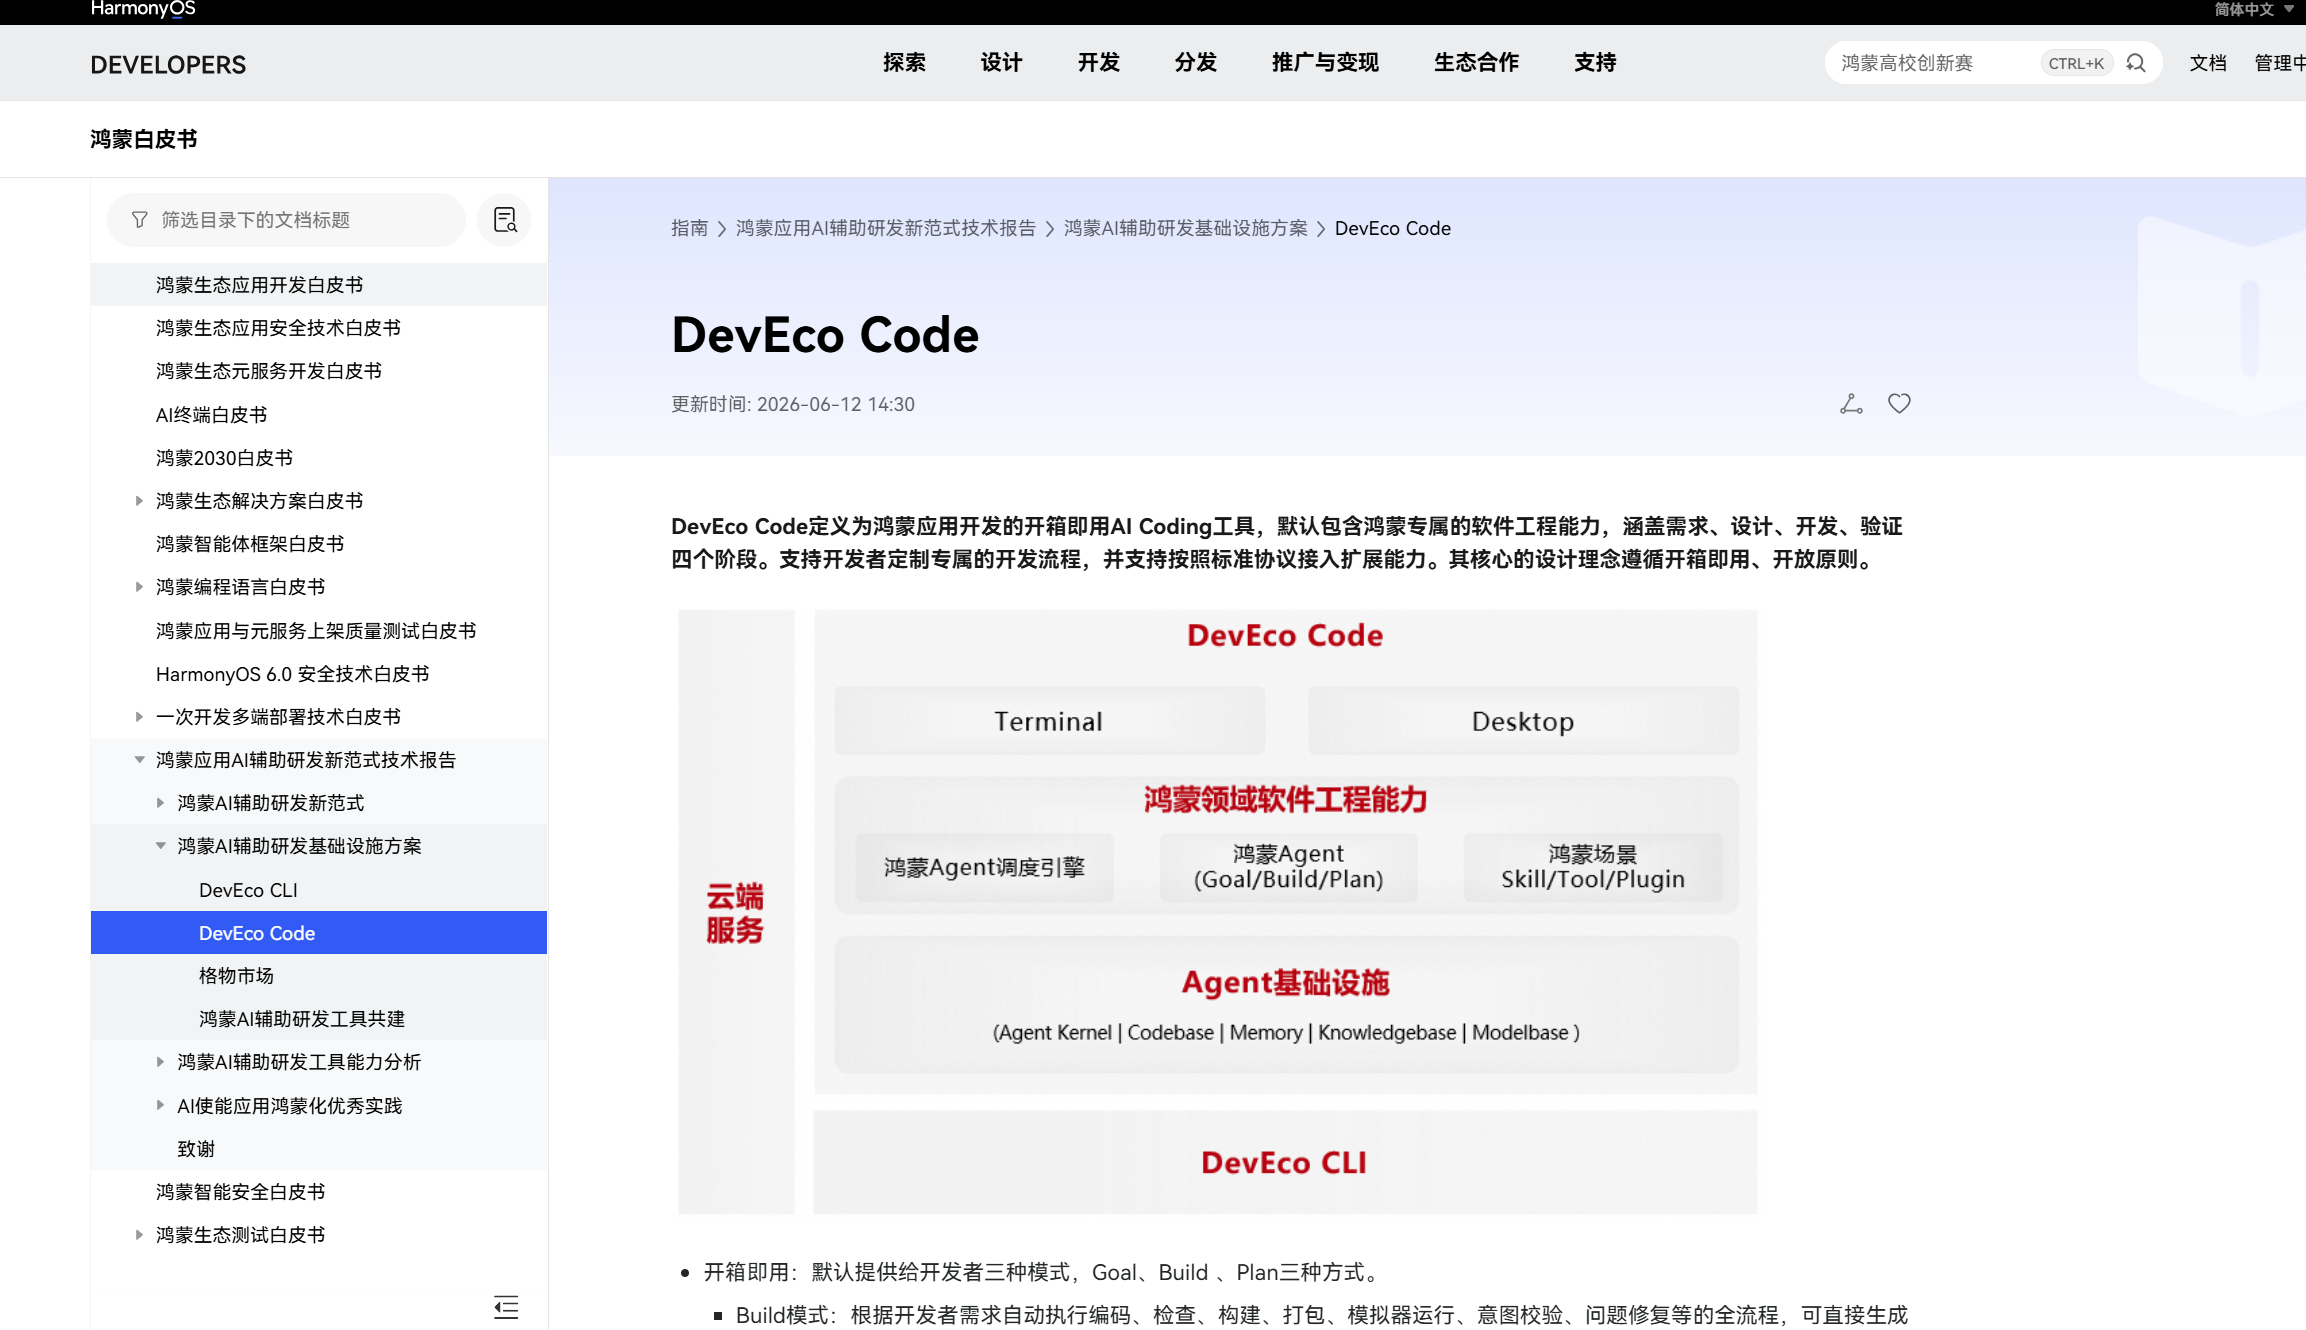Click the 更新时间 2026-06-12 14:30 text
2306x1330 pixels.
[793, 404]
